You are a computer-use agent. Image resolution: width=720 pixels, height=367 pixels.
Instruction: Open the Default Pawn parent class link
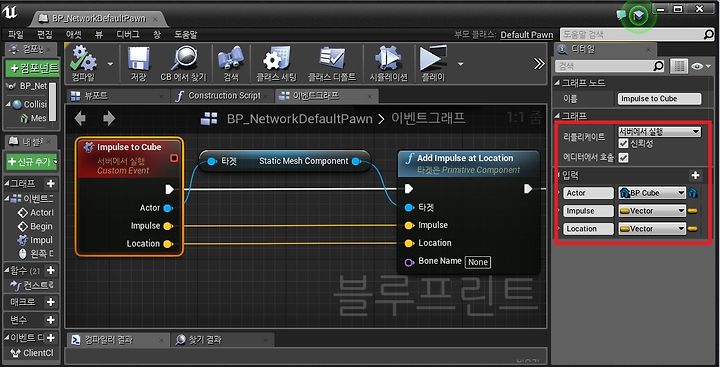point(527,35)
